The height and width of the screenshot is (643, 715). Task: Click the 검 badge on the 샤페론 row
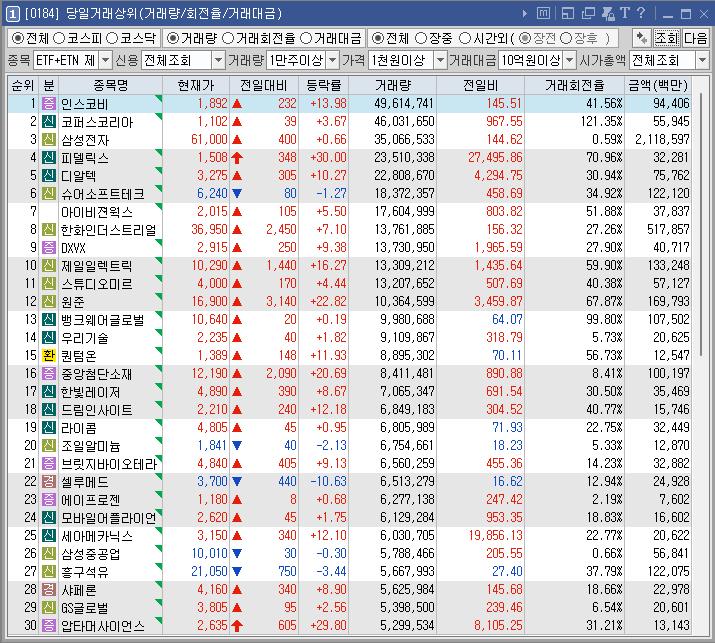[49, 590]
